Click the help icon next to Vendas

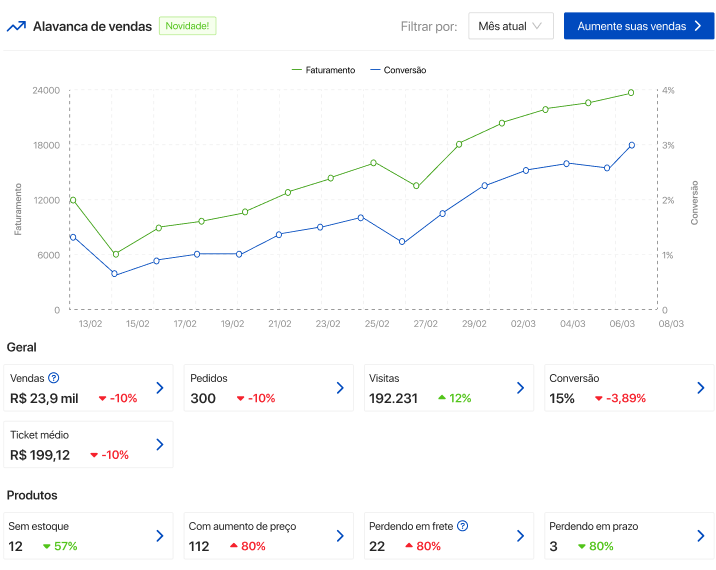coord(54,378)
